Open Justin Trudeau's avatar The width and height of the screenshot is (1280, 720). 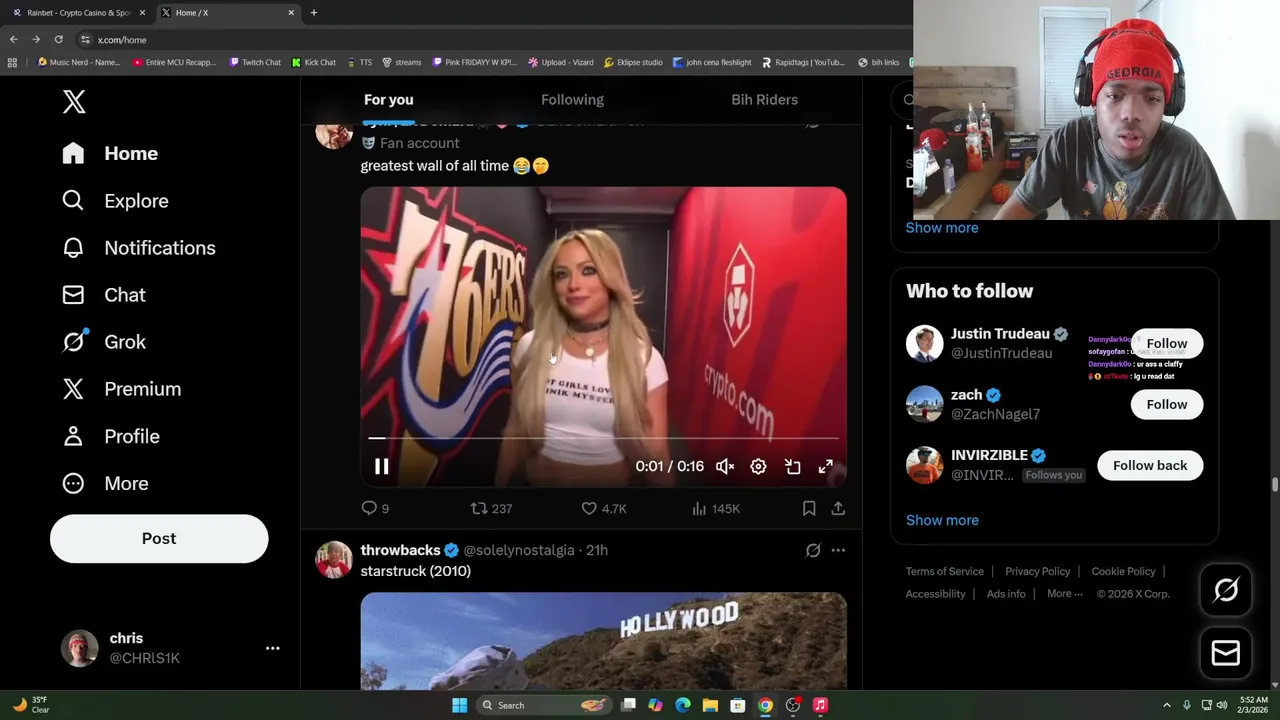(x=924, y=343)
